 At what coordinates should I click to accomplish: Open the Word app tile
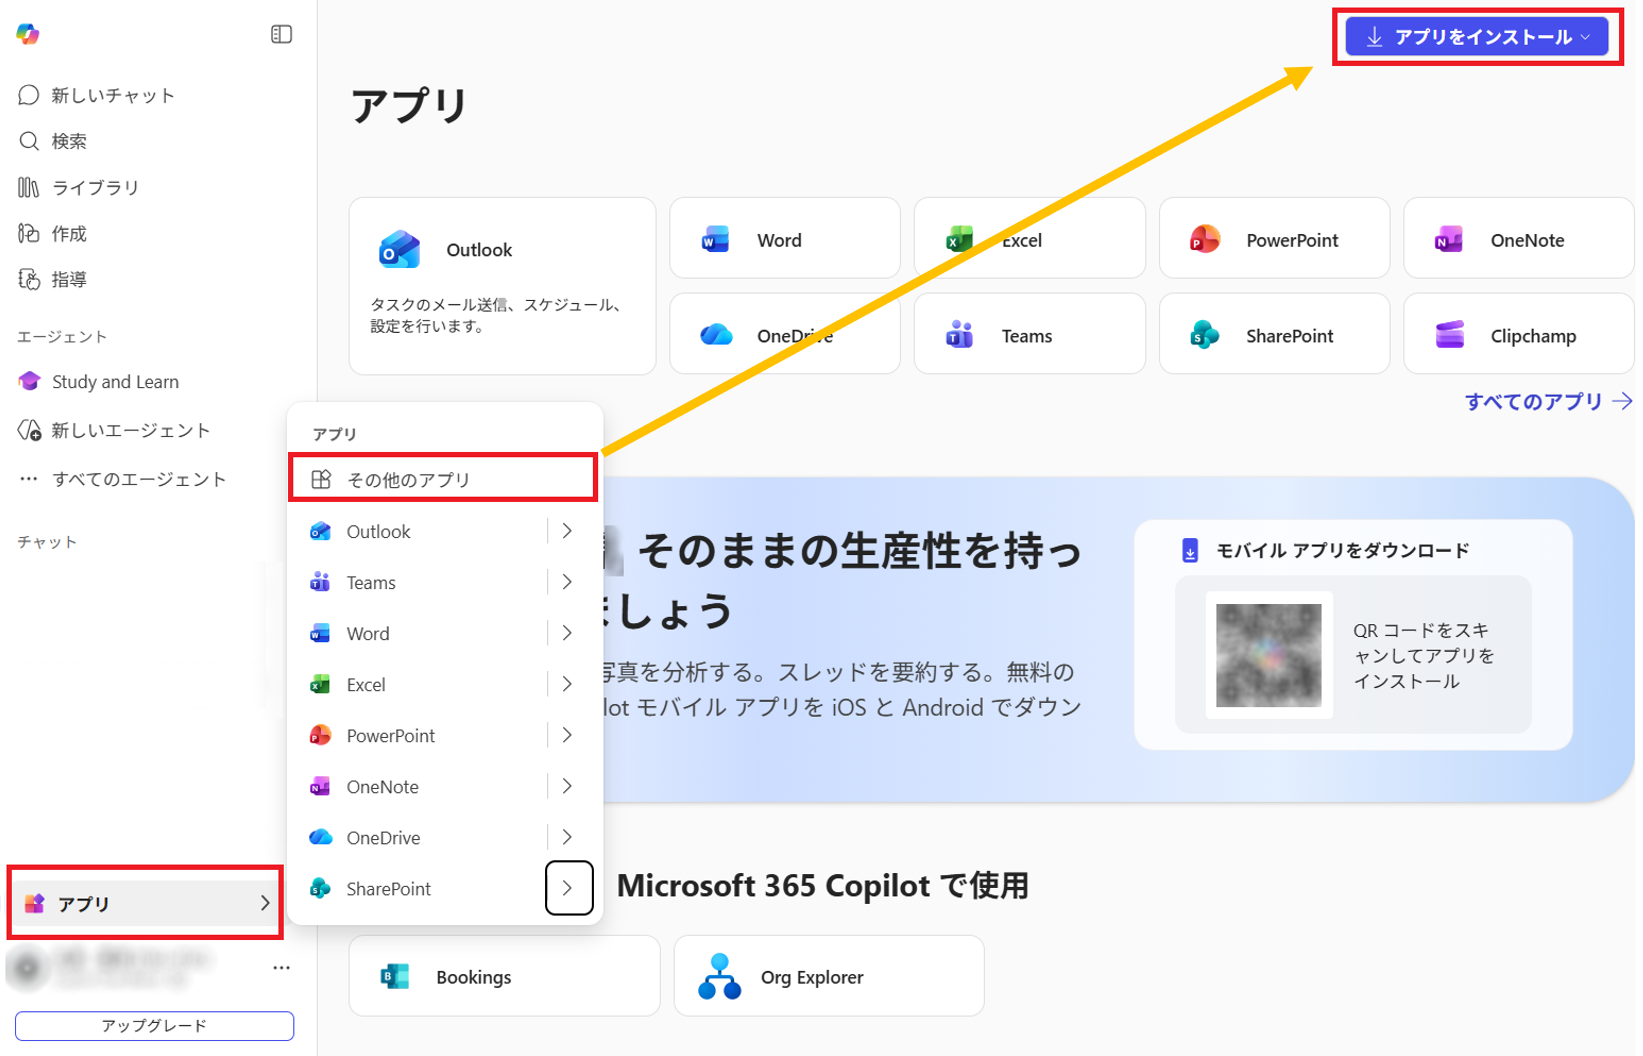click(785, 239)
